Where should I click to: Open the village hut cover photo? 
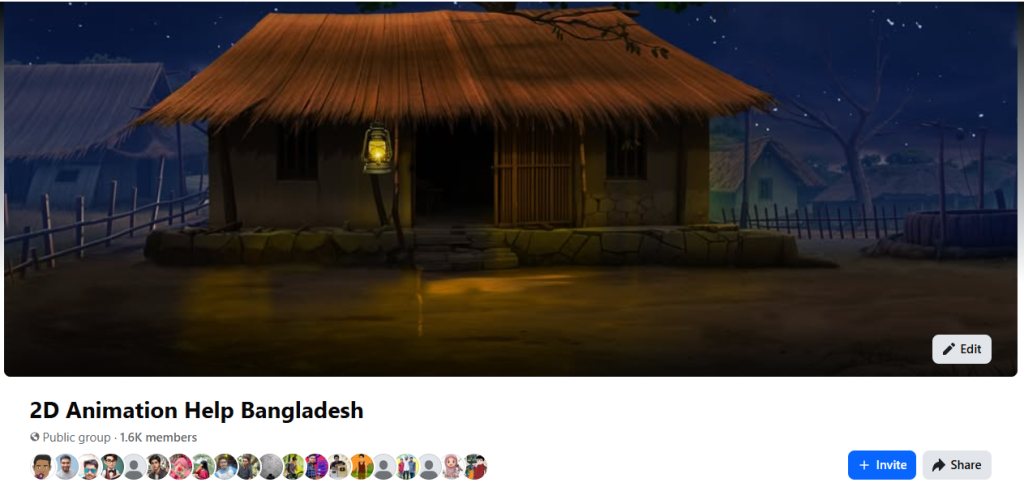[x=511, y=188]
